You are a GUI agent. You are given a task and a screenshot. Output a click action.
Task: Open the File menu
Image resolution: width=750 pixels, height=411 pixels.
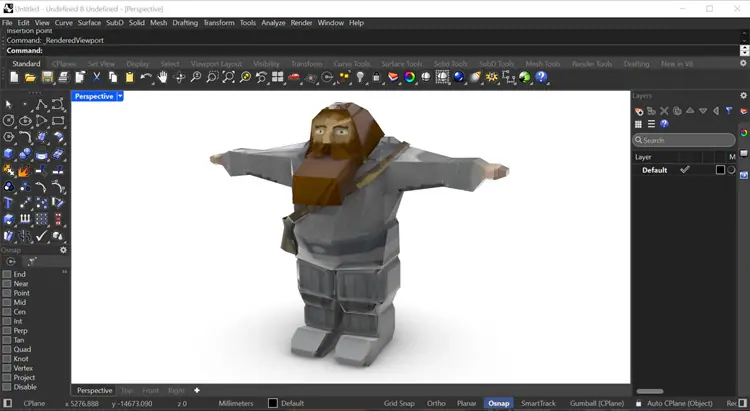pos(7,22)
